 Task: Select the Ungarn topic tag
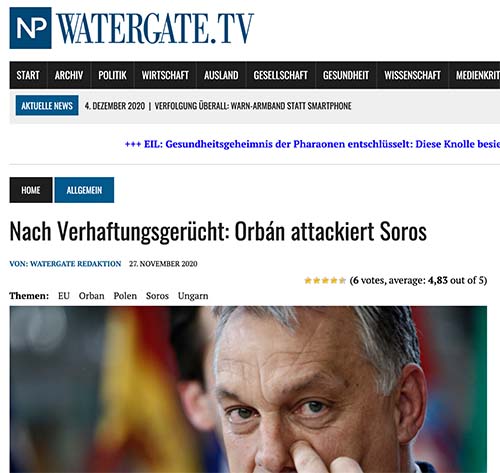pos(193,296)
